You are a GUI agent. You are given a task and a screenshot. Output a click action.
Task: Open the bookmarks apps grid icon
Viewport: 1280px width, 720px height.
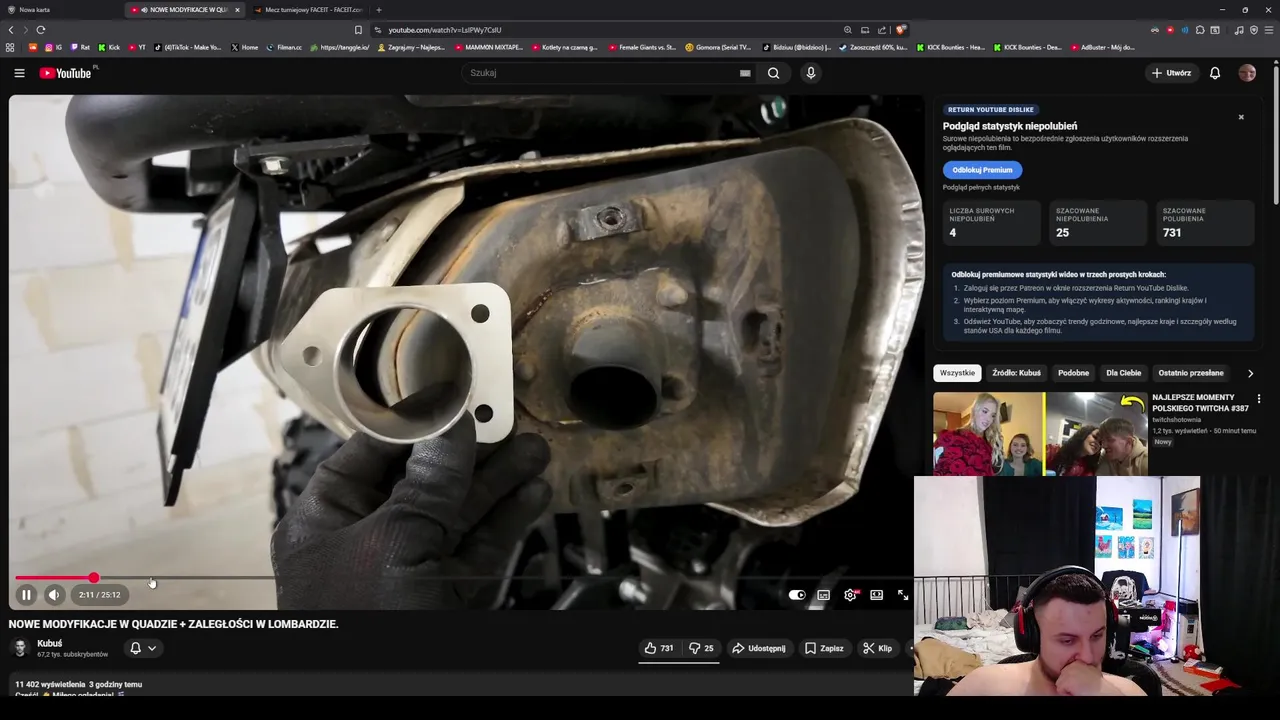tap(10, 47)
